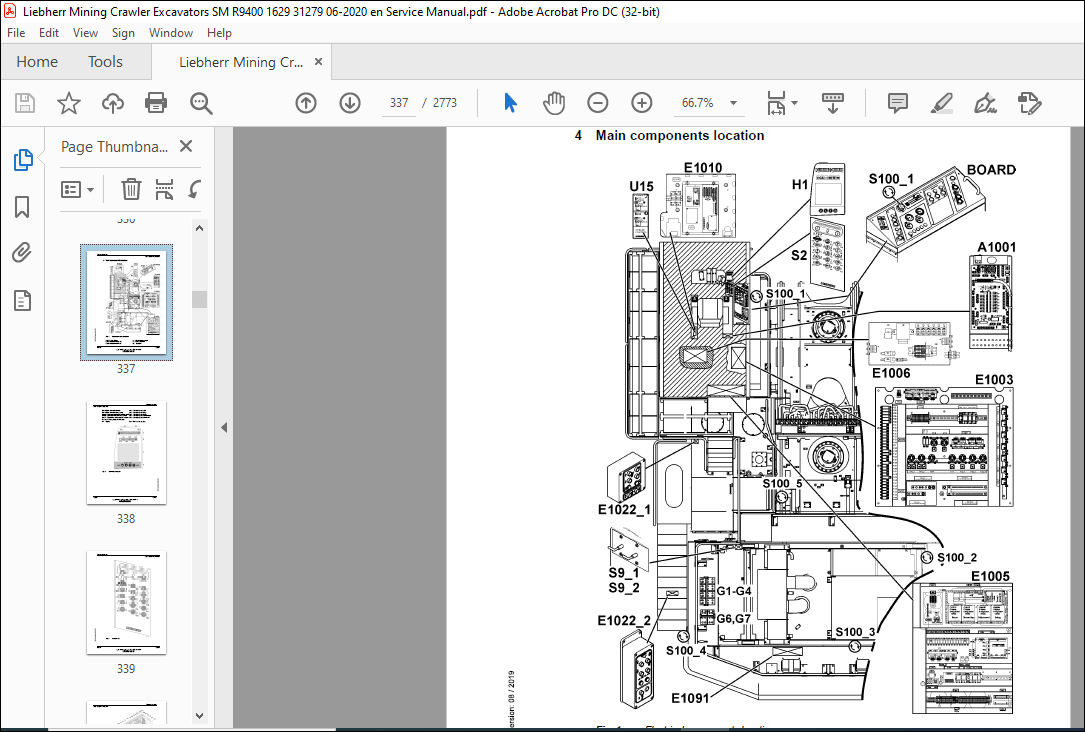Open the File menu
The width and height of the screenshot is (1085, 732).
[x=16, y=33]
